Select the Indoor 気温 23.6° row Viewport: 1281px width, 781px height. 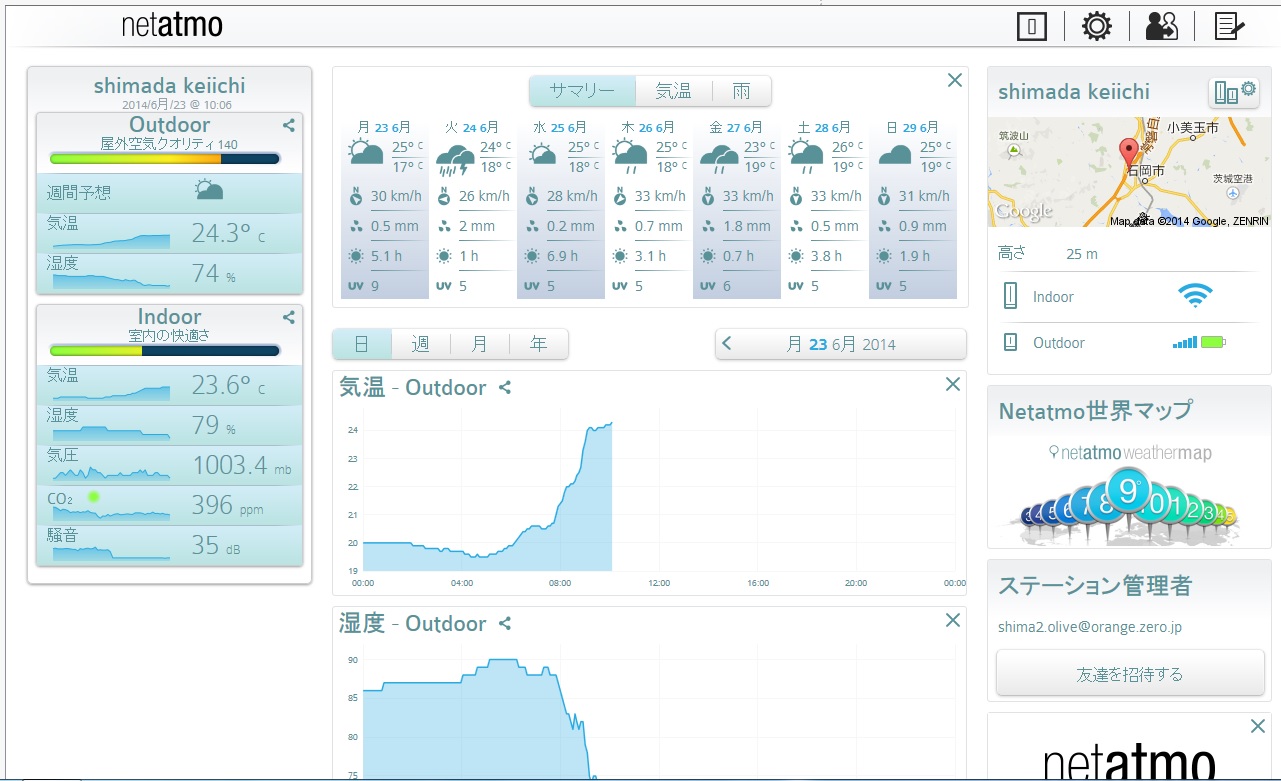(169, 385)
